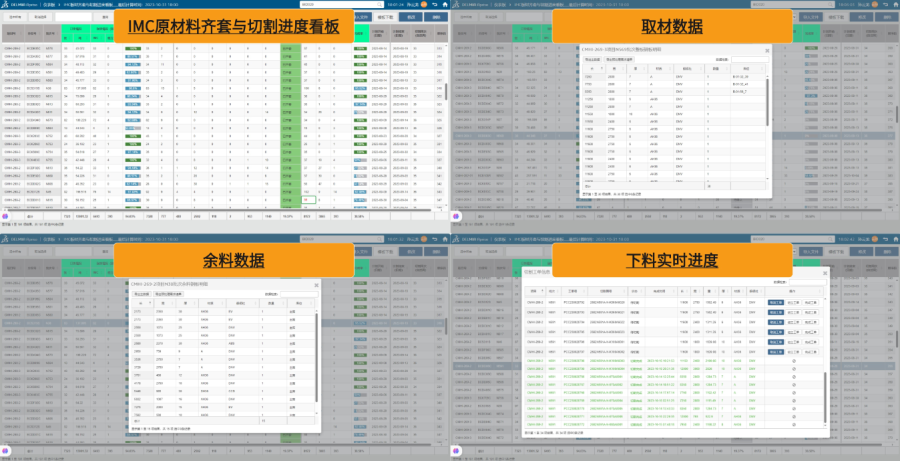Image resolution: width=900 pixels, height=461 pixels.
Task: Click horizontal scrollbar under IMC看板 table
Action: (x=218, y=210)
